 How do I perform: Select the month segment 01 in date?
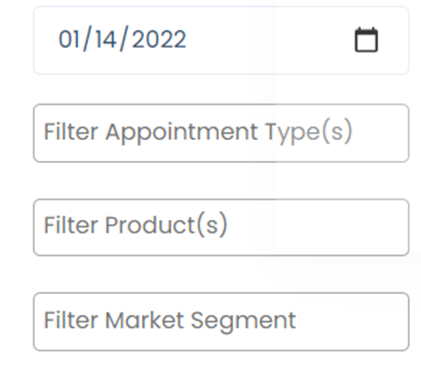pos(69,39)
